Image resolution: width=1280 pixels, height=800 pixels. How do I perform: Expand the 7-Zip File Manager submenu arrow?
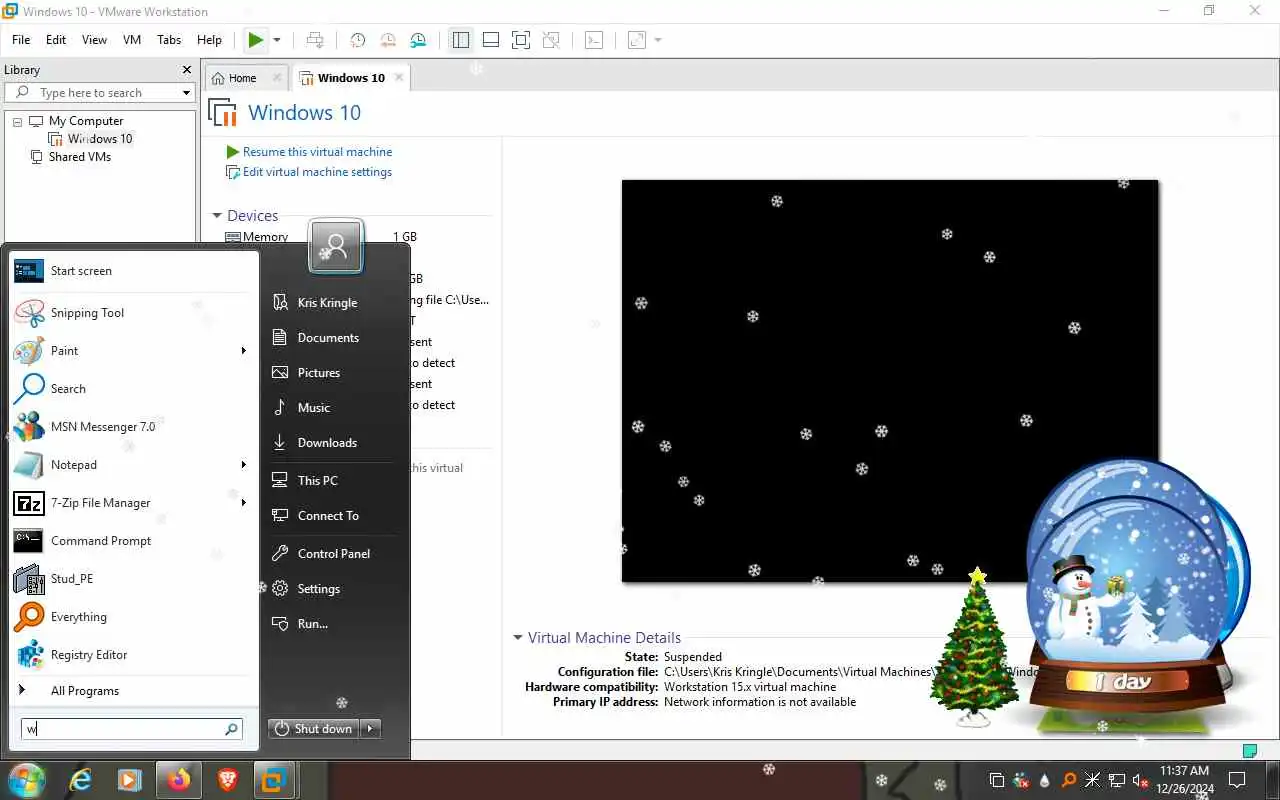(243, 503)
